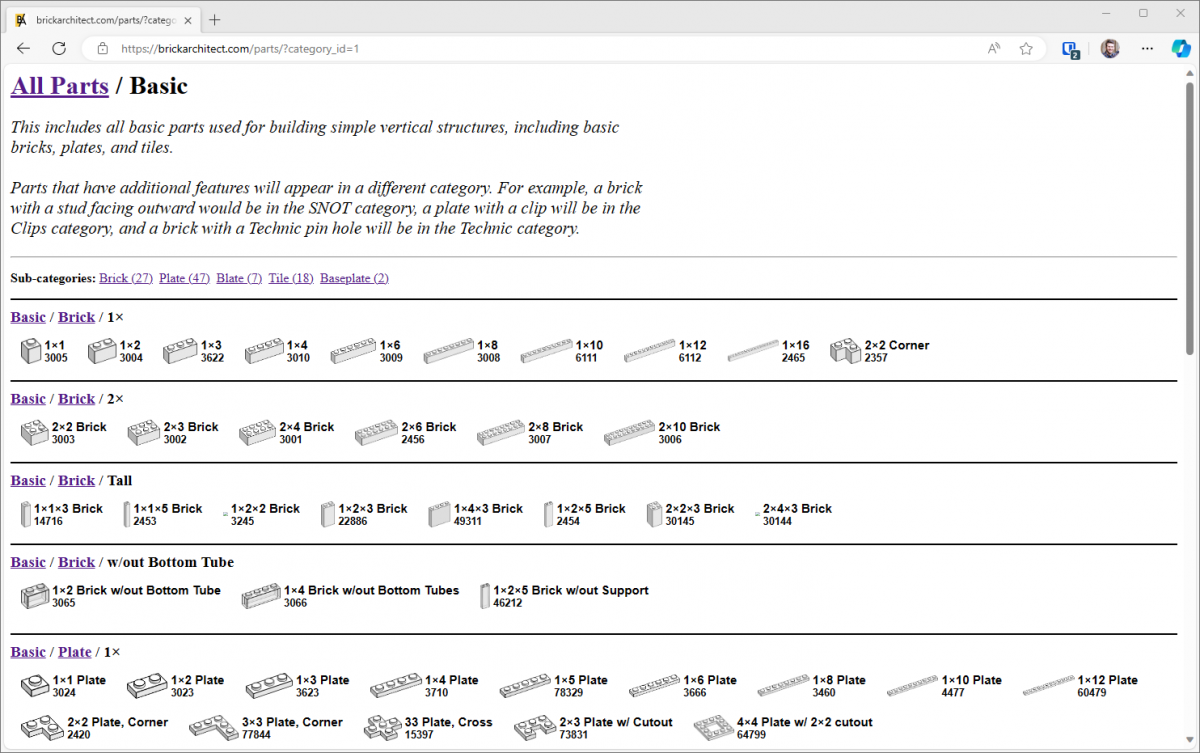View site information lock icon
Image resolution: width=1200 pixels, height=753 pixels.
click(102, 48)
